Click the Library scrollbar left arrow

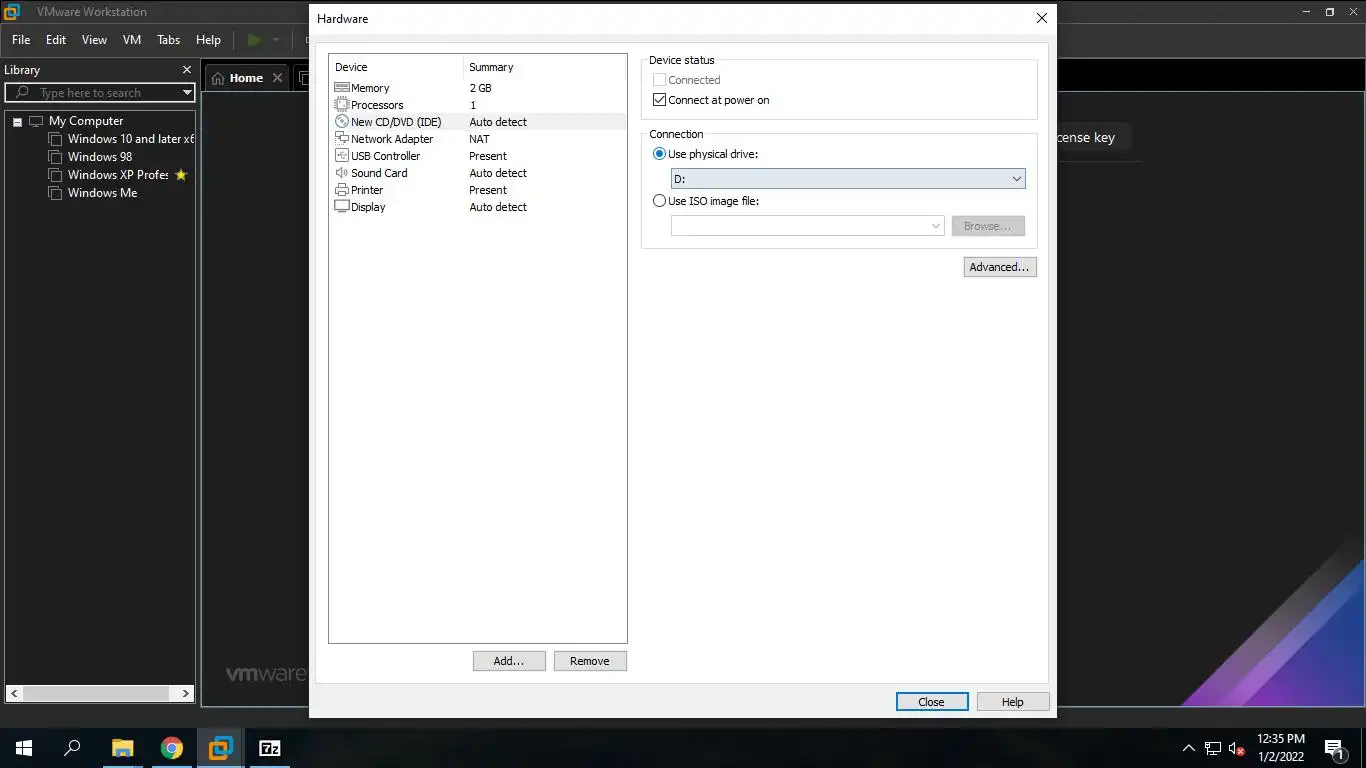click(x=14, y=693)
